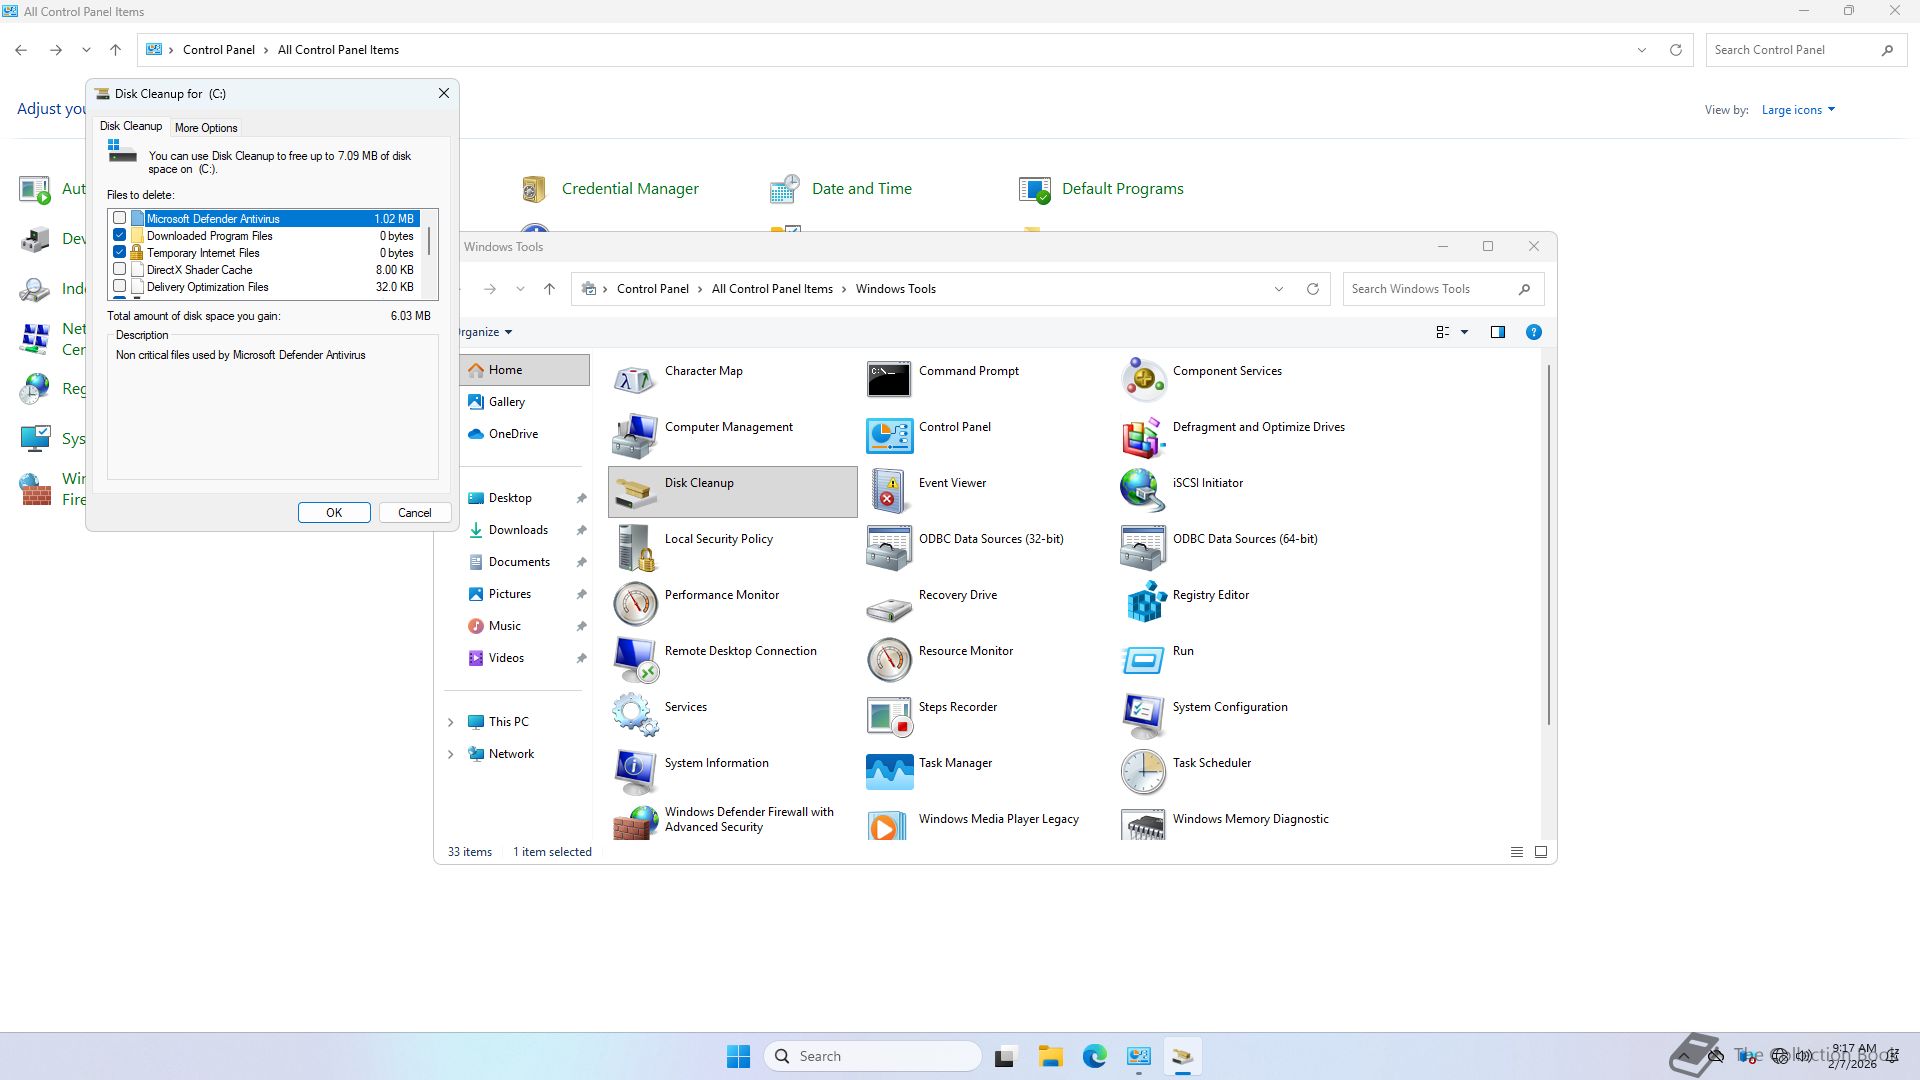Uncheck the Downloaded Program Files checkbox
The height and width of the screenshot is (1080, 1920).
(120, 236)
